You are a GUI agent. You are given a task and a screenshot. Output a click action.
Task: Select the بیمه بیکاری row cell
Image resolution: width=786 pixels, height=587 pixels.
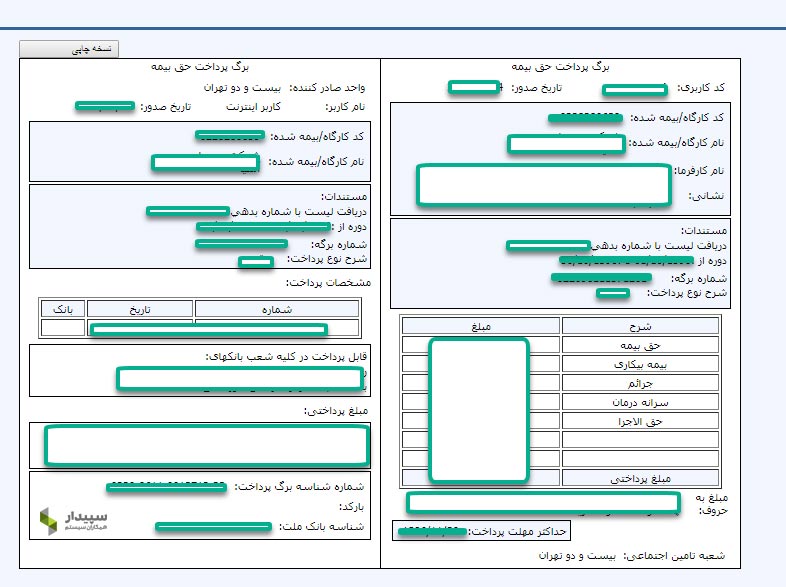pyautogui.click(x=640, y=364)
